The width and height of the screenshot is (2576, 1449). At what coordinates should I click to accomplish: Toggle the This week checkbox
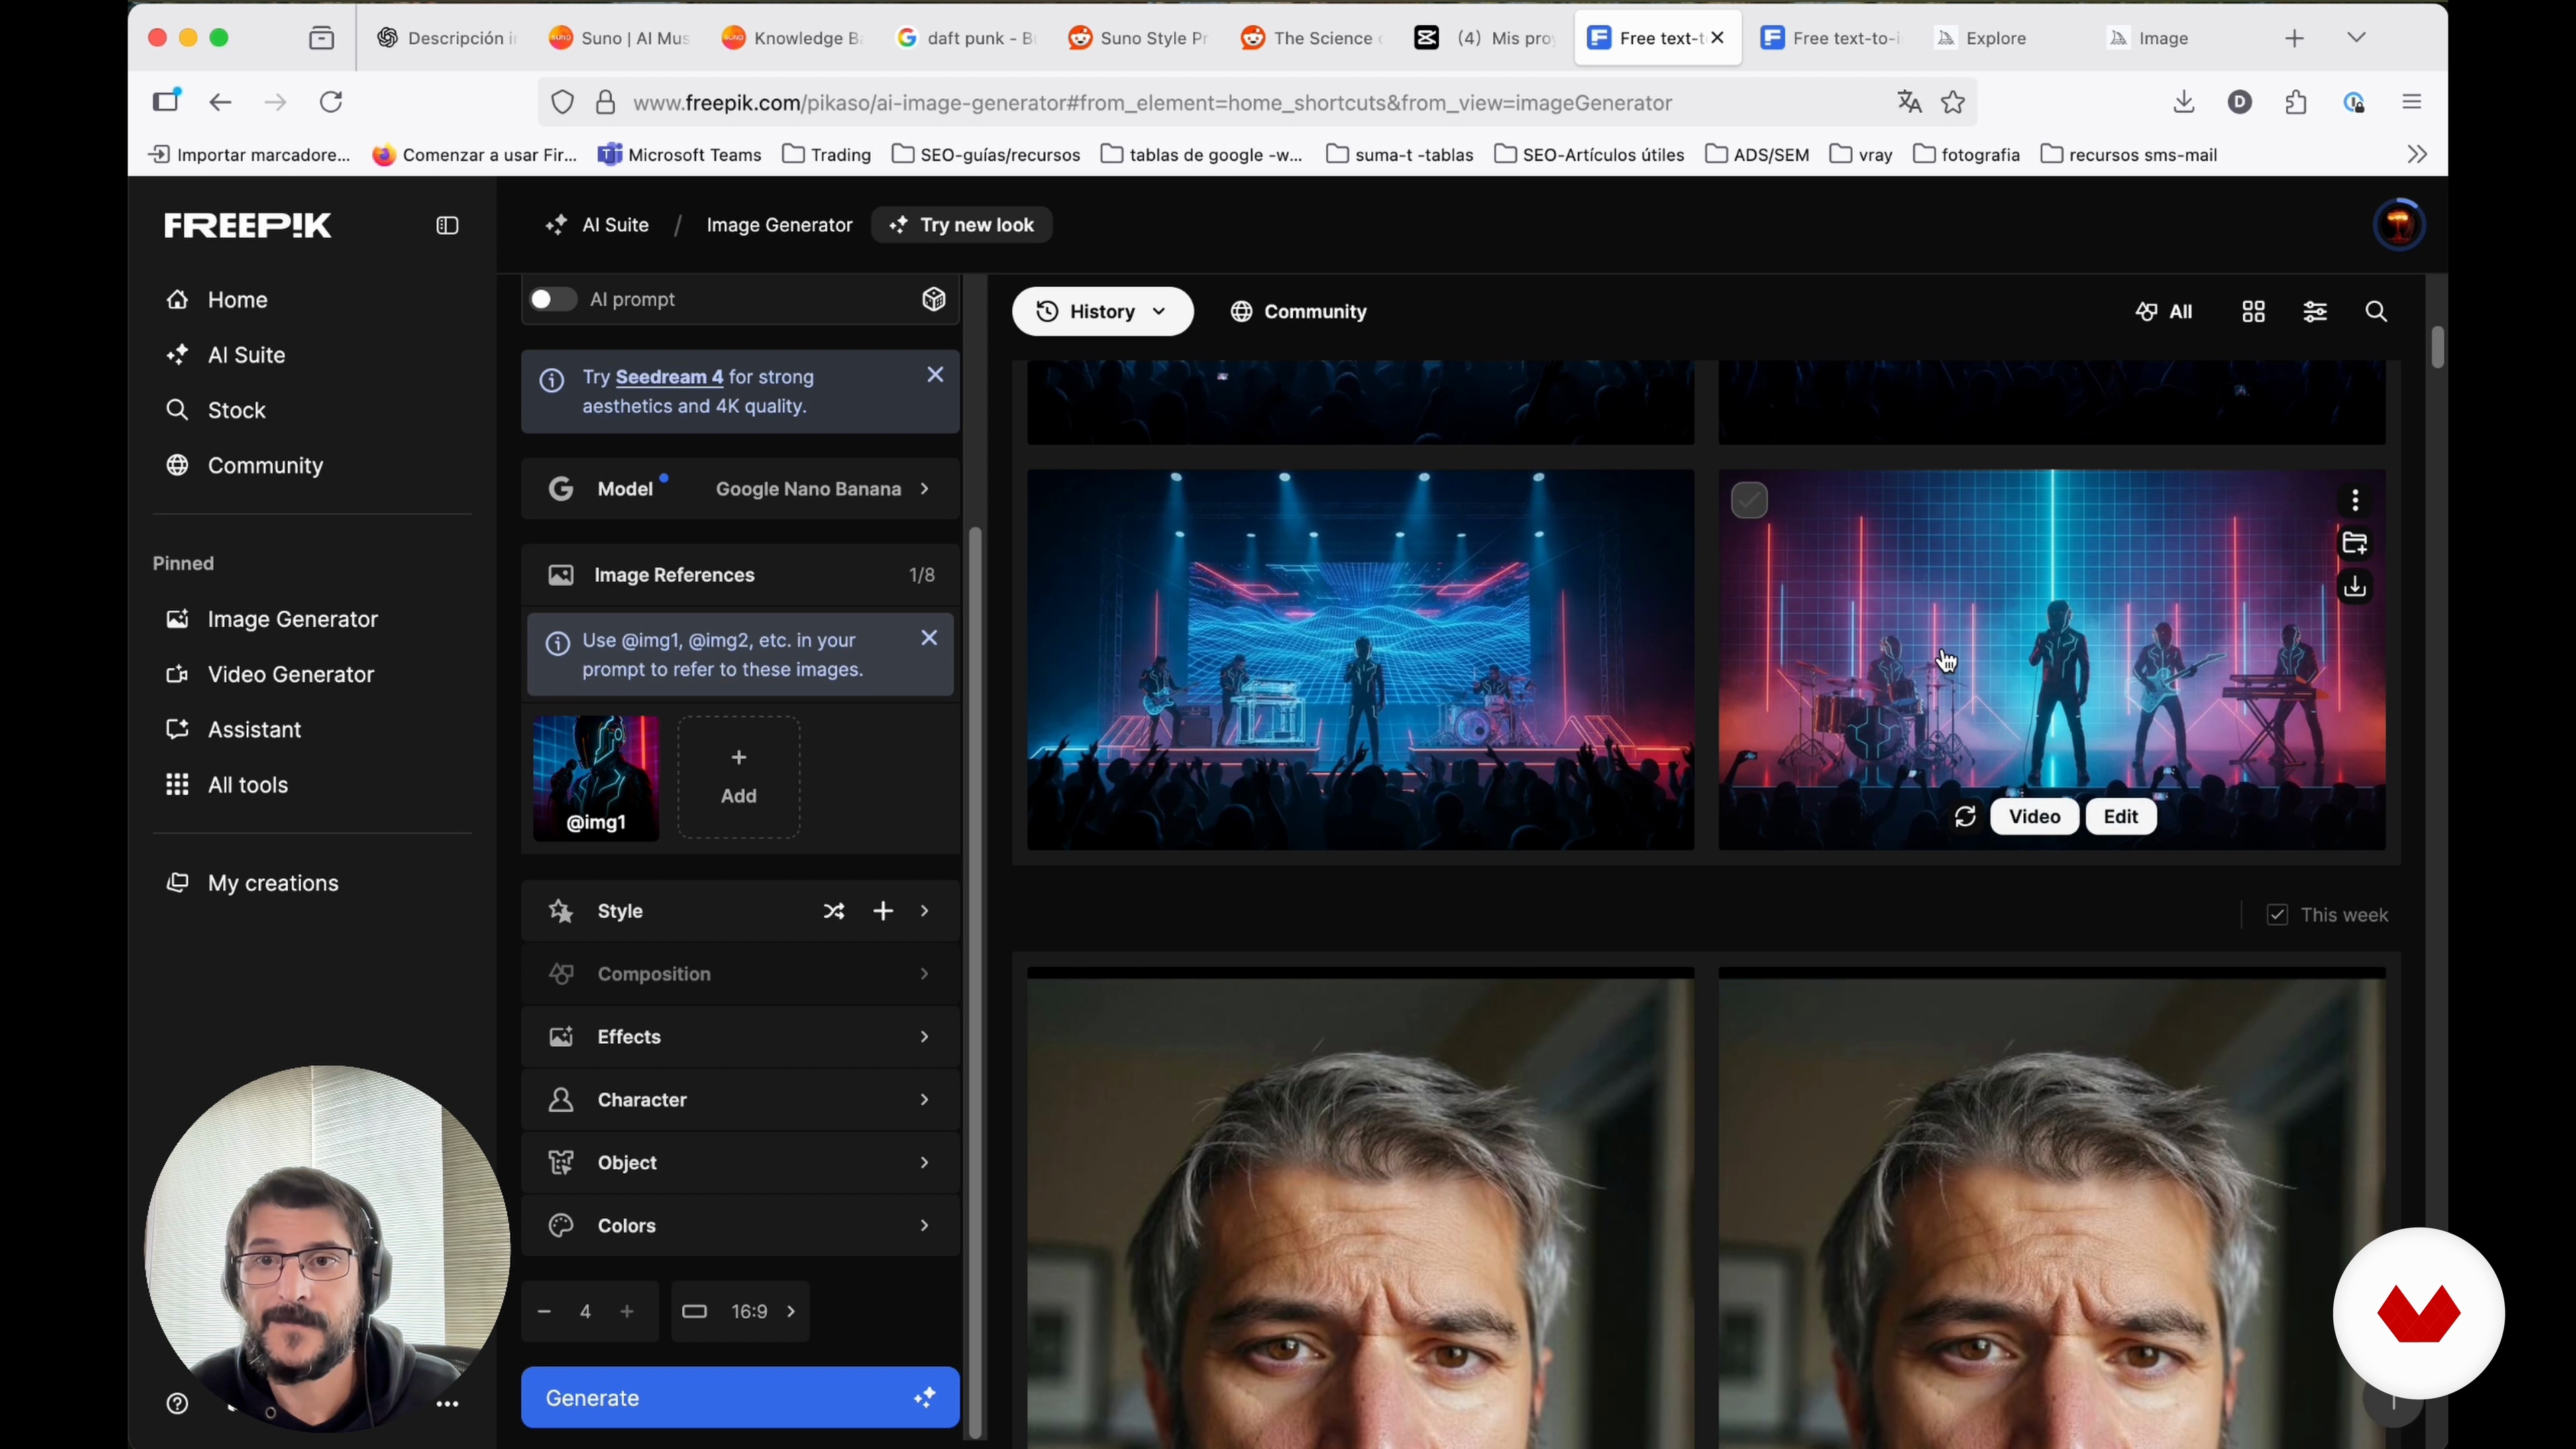(x=2277, y=915)
